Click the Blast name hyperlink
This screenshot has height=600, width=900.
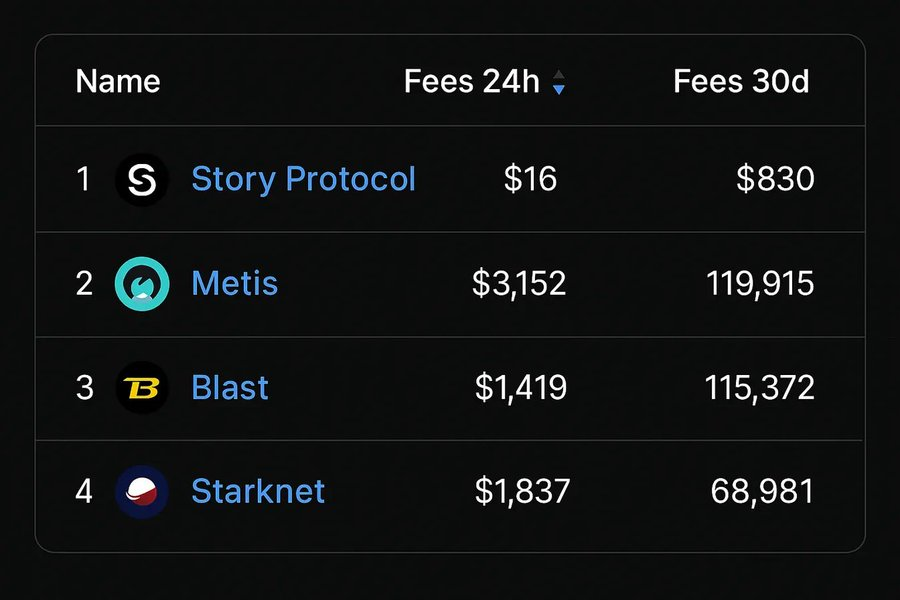click(229, 388)
